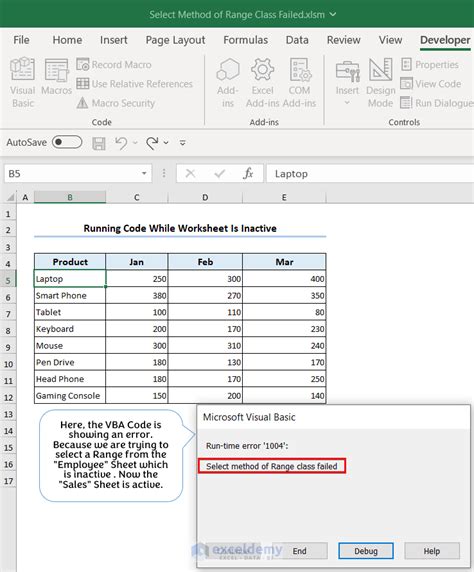Open control Properties
Viewport: 474px width, 572px height.
click(x=429, y=65)
